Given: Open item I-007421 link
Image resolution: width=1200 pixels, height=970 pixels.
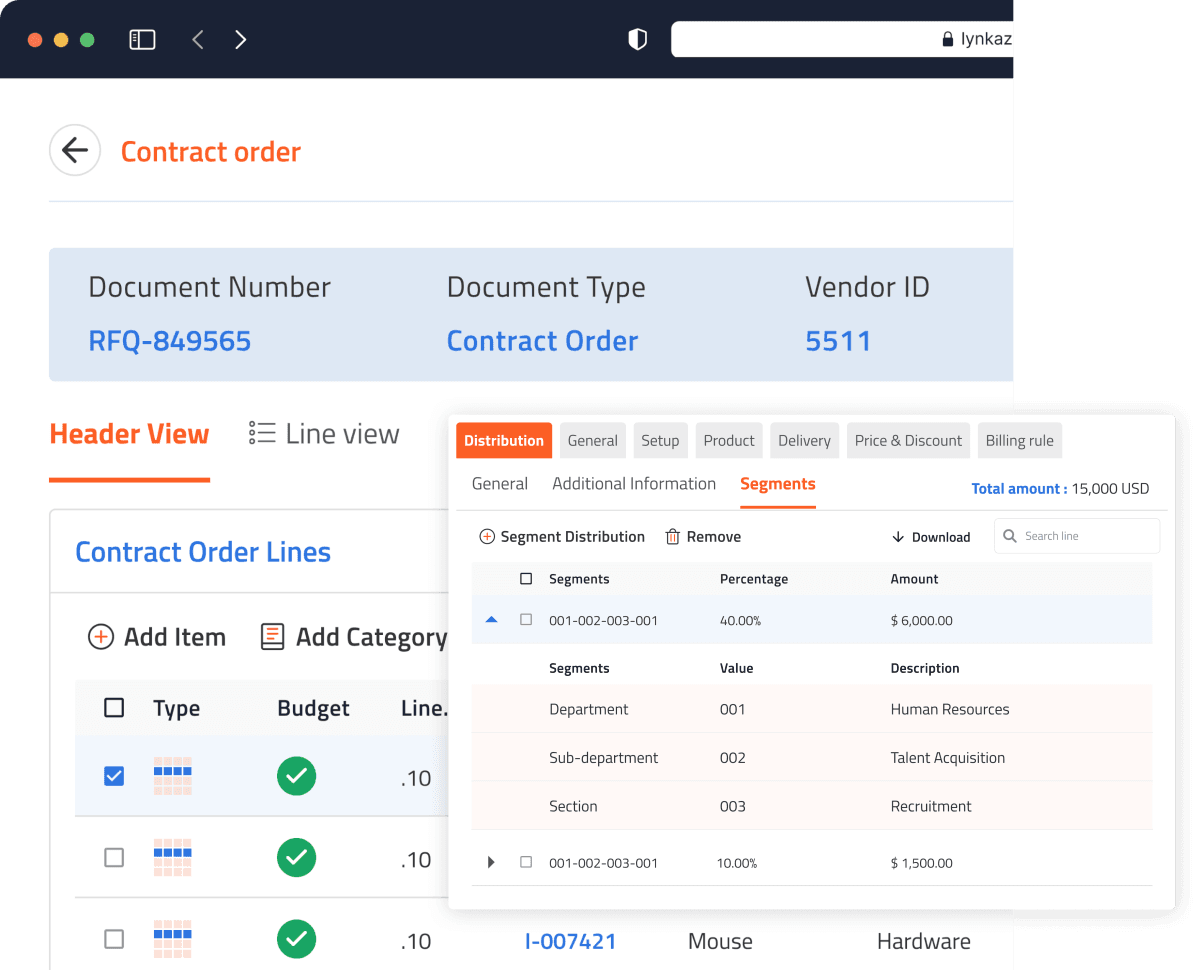Looking at the screenshot, I should click(x=570, y=941).
